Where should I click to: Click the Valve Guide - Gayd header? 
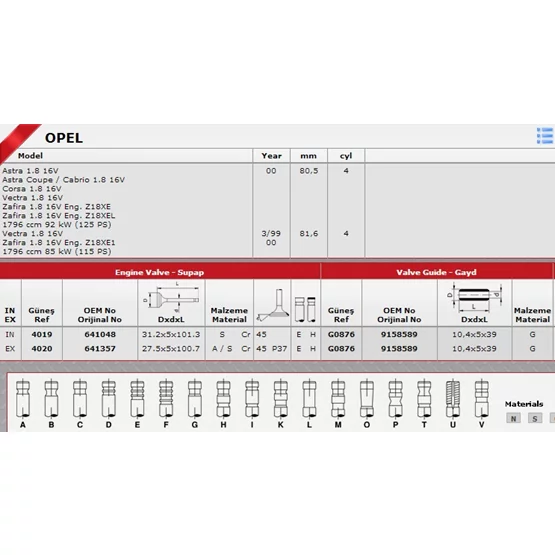click(x=436, y=272)
